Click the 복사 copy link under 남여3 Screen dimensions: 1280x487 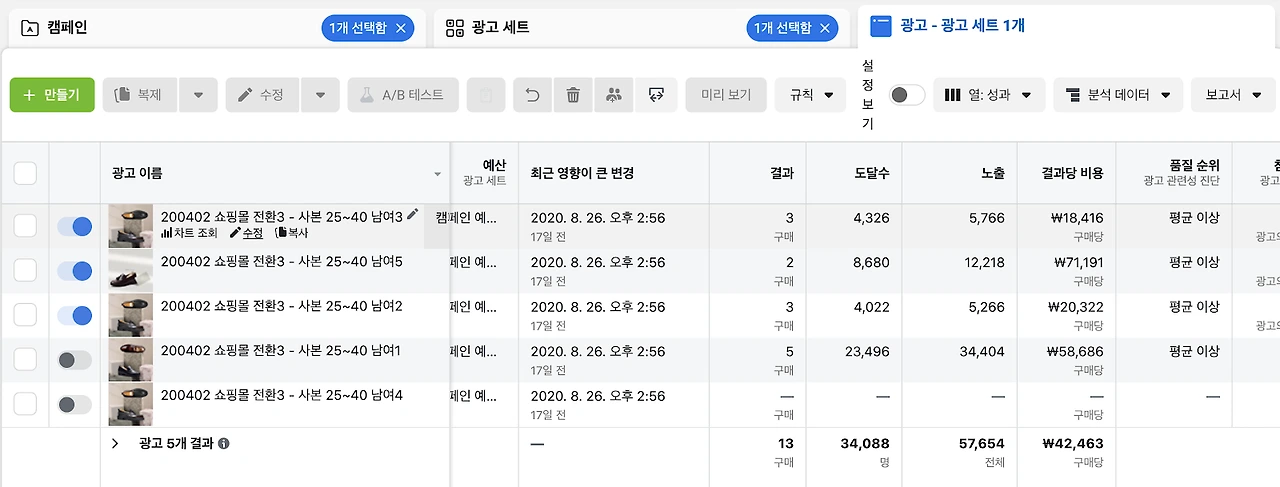[x=292, y=233]
